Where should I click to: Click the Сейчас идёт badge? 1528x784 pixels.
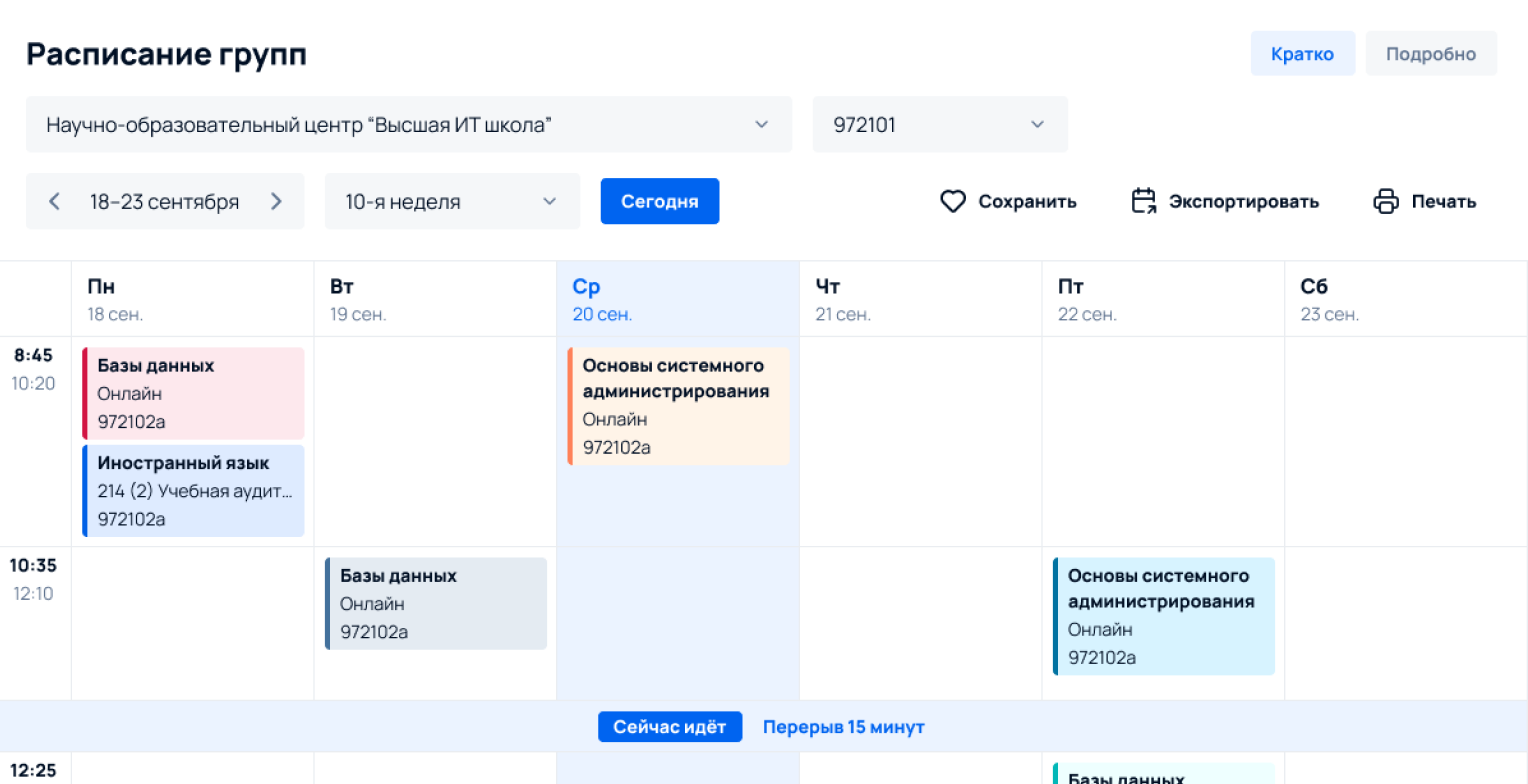click(670, 727)
